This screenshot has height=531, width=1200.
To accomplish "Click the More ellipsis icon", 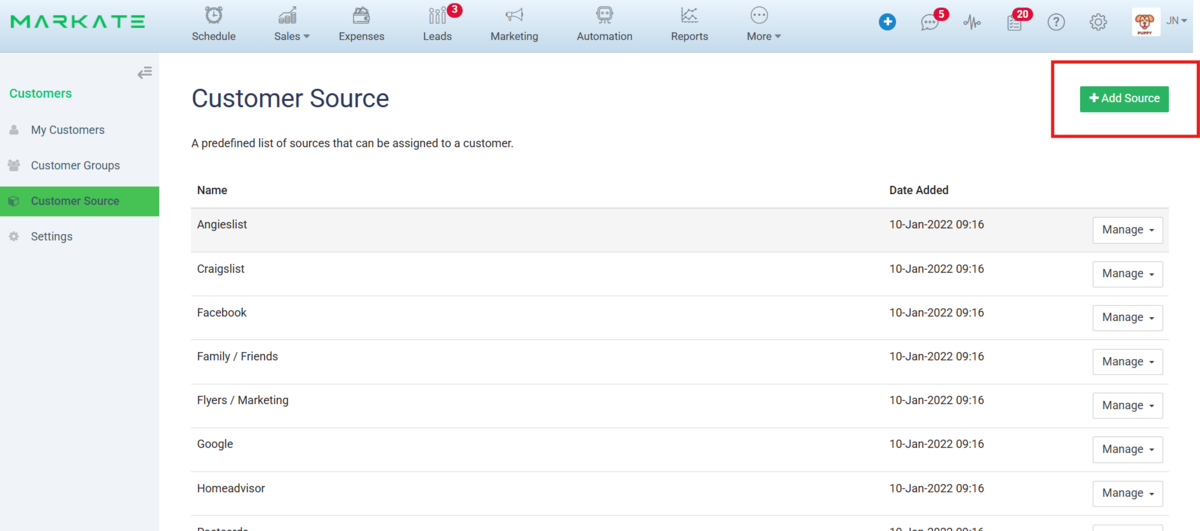I will click(x=759, y=15).
